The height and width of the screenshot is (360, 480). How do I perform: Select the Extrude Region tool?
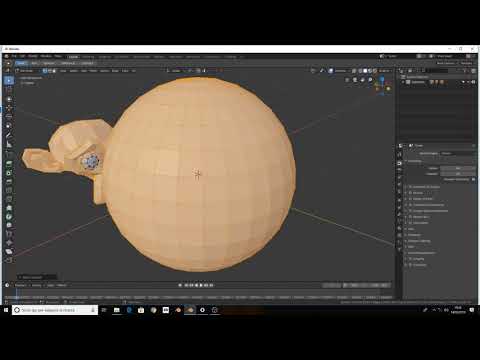click(x=9, y=164)
